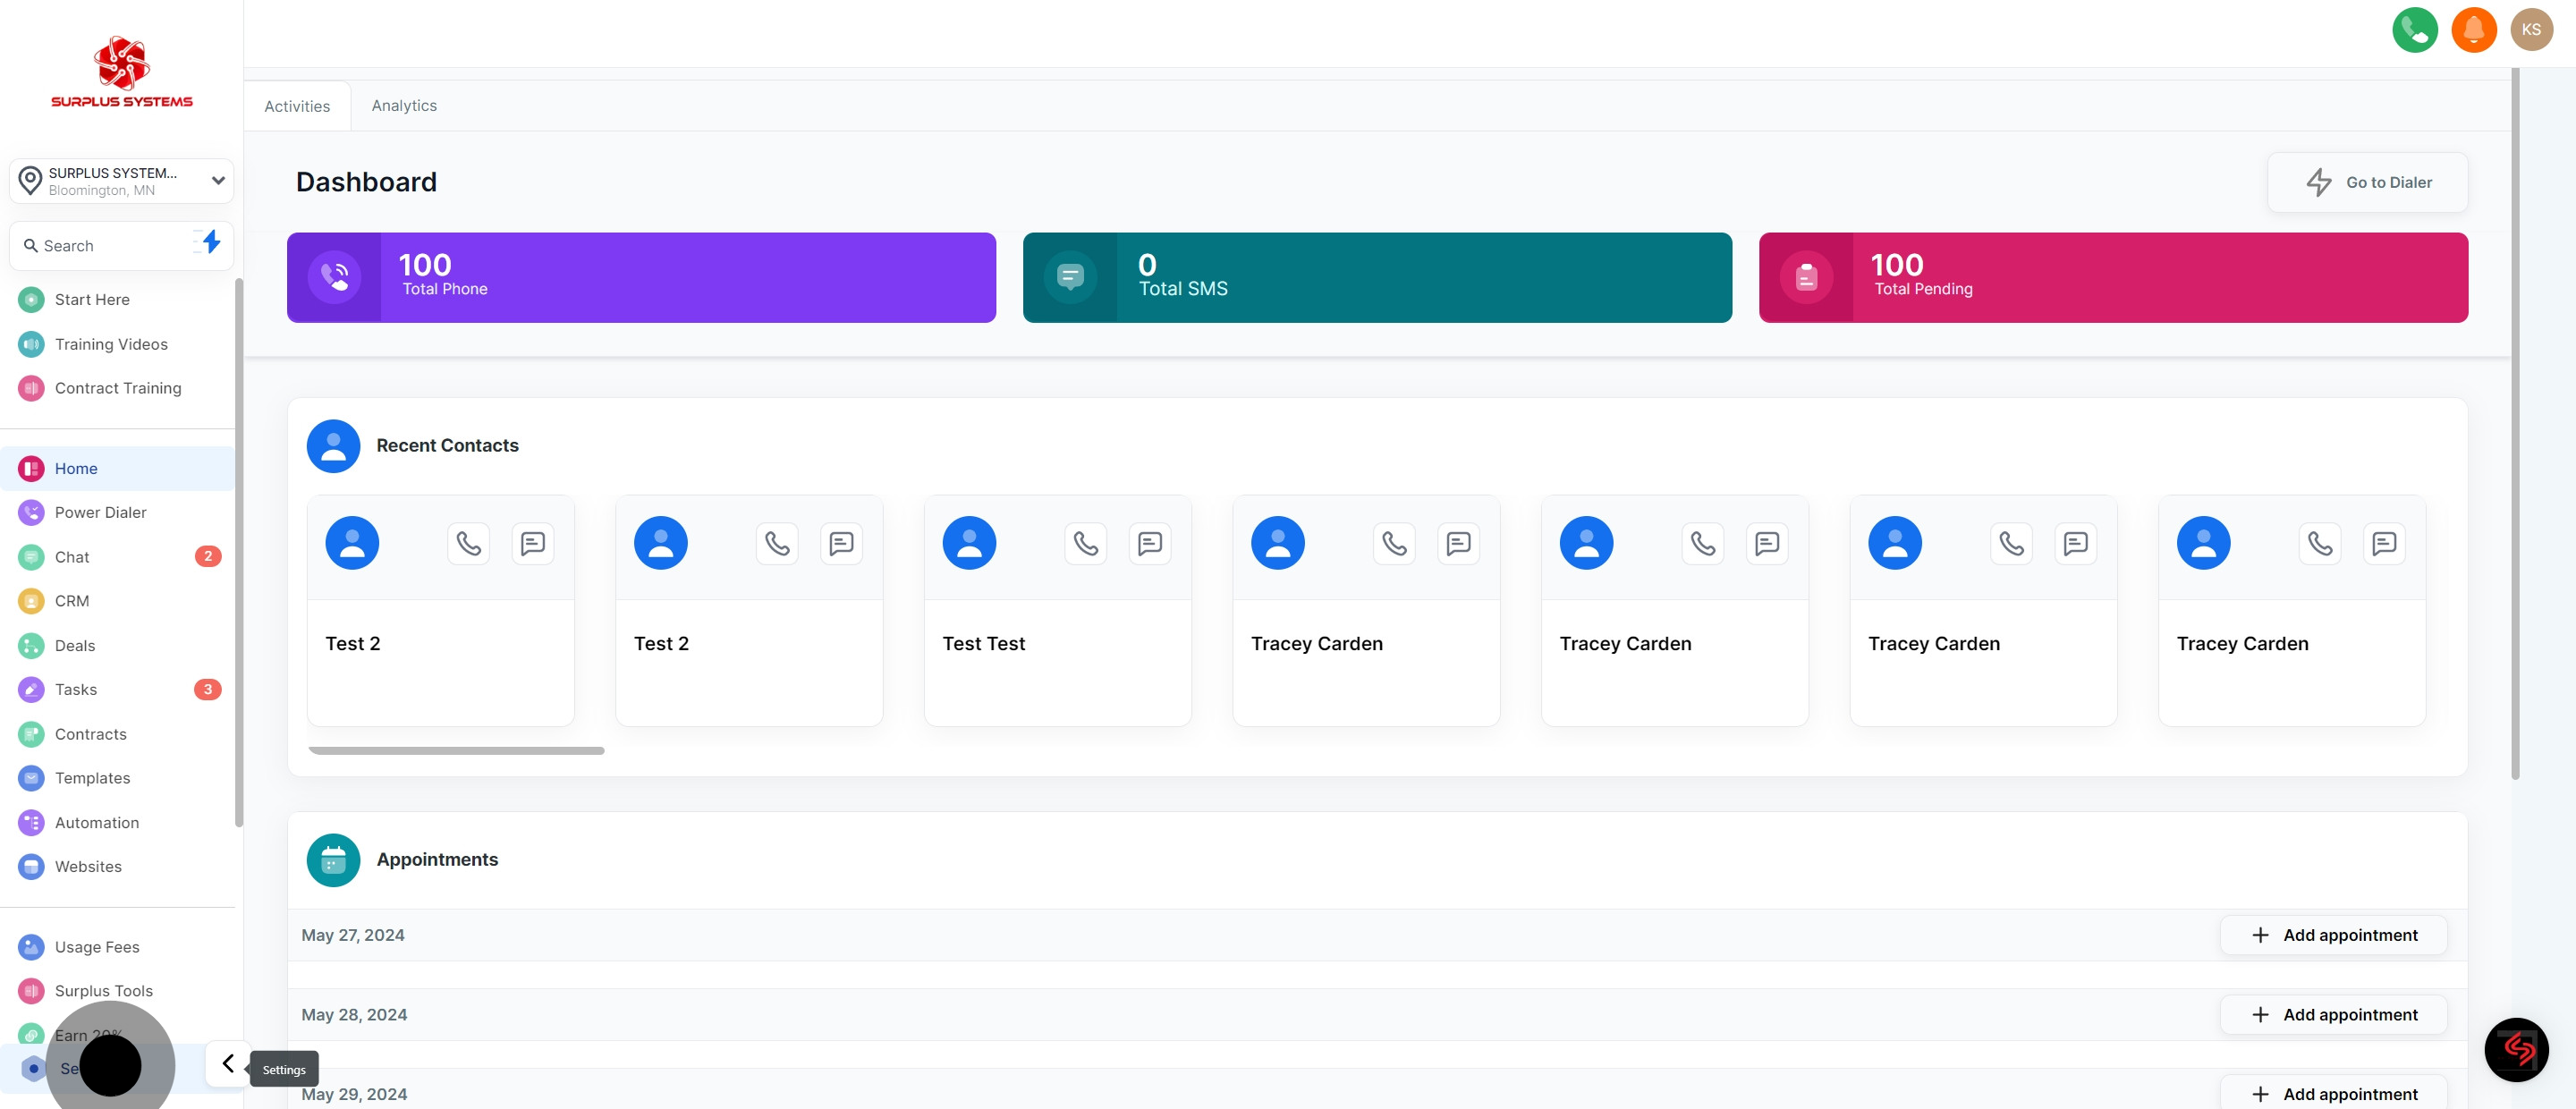Click the Go to Dialer button

point(2367,182)
